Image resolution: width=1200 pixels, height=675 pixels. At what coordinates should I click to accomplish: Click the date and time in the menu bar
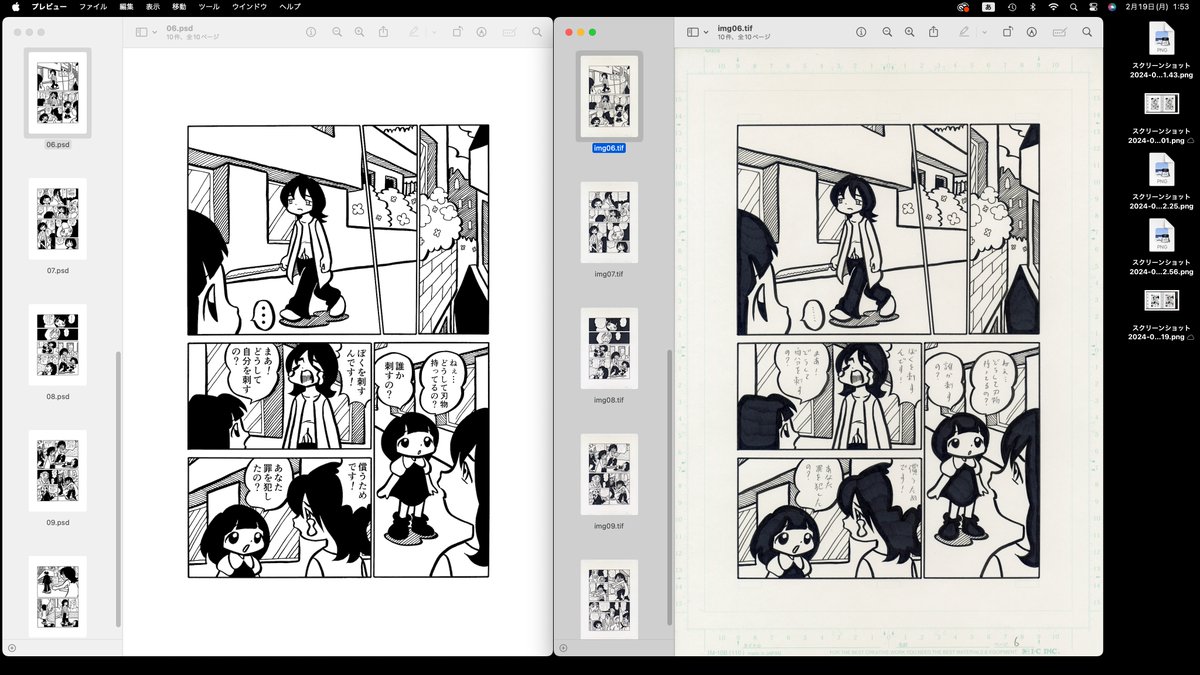point(1158,8)
